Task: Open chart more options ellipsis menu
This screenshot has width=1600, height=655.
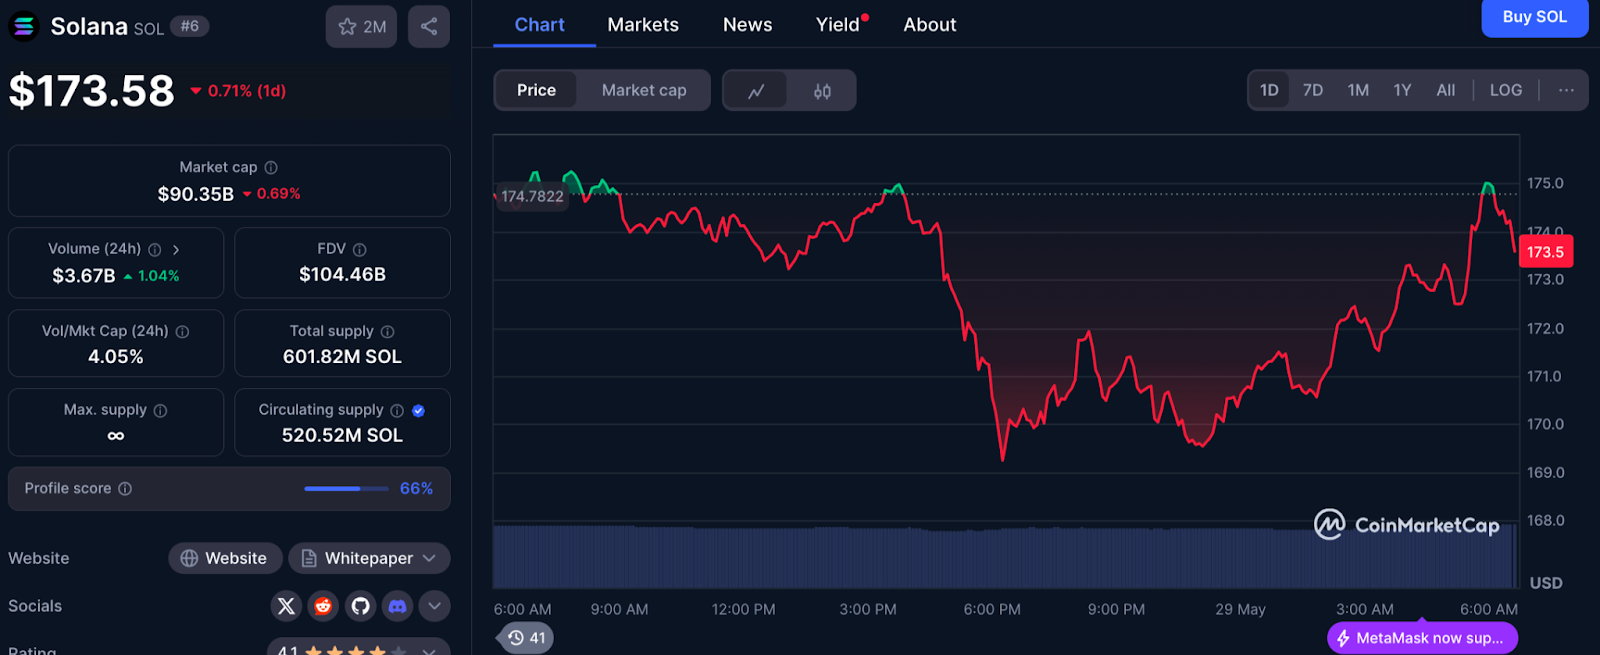Action: (1566, 90)
